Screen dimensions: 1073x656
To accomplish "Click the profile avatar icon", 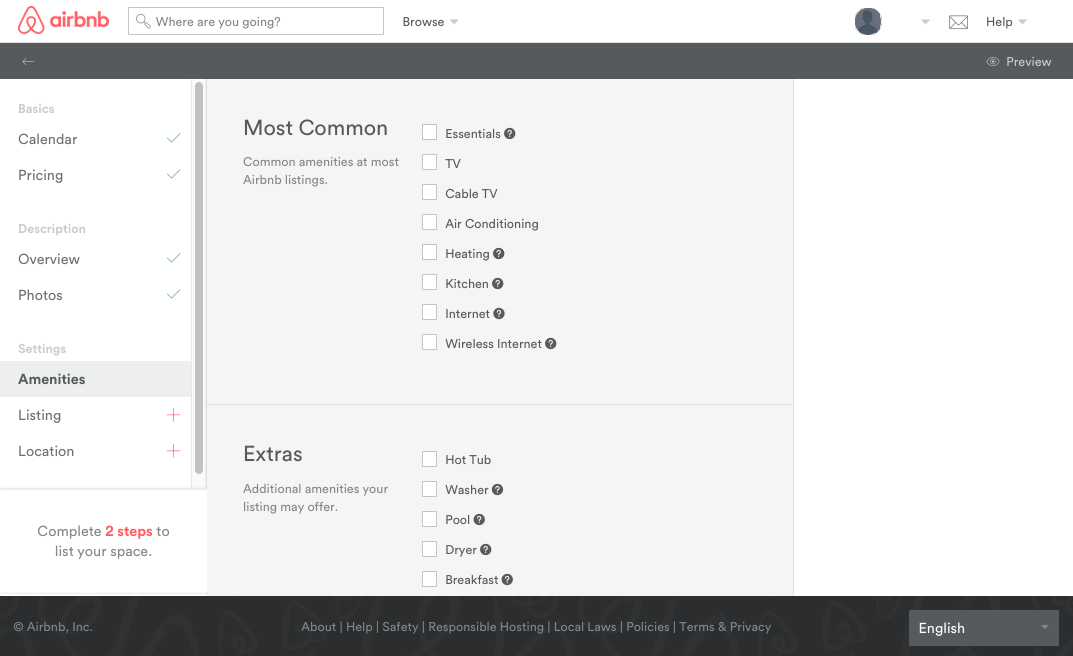I will pyautogui.click(x=867, y=21).
